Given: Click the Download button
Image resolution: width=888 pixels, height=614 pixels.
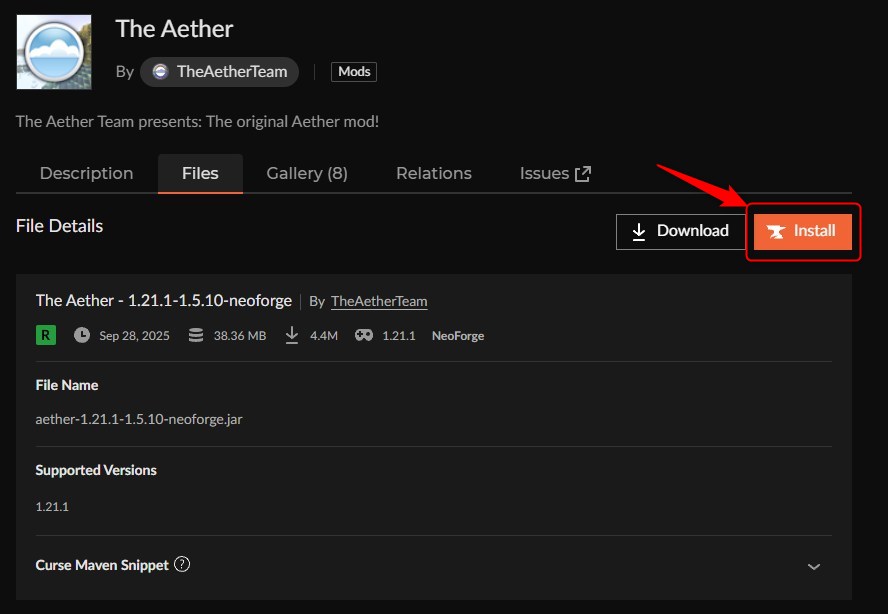Looking at the screenshot, I should point(681,231).
